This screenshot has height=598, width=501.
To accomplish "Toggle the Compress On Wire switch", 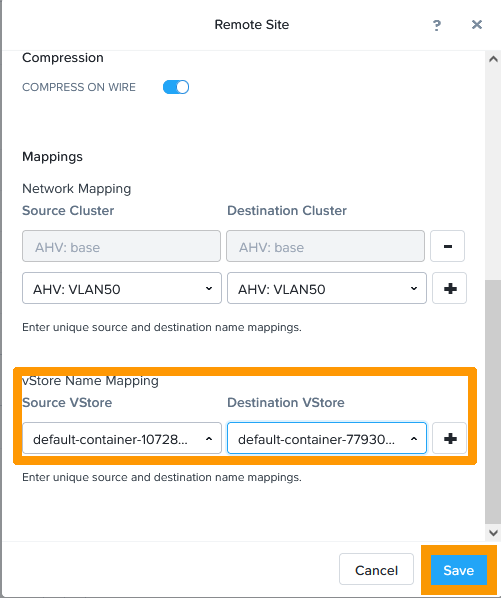I will [x=176, y=87].
